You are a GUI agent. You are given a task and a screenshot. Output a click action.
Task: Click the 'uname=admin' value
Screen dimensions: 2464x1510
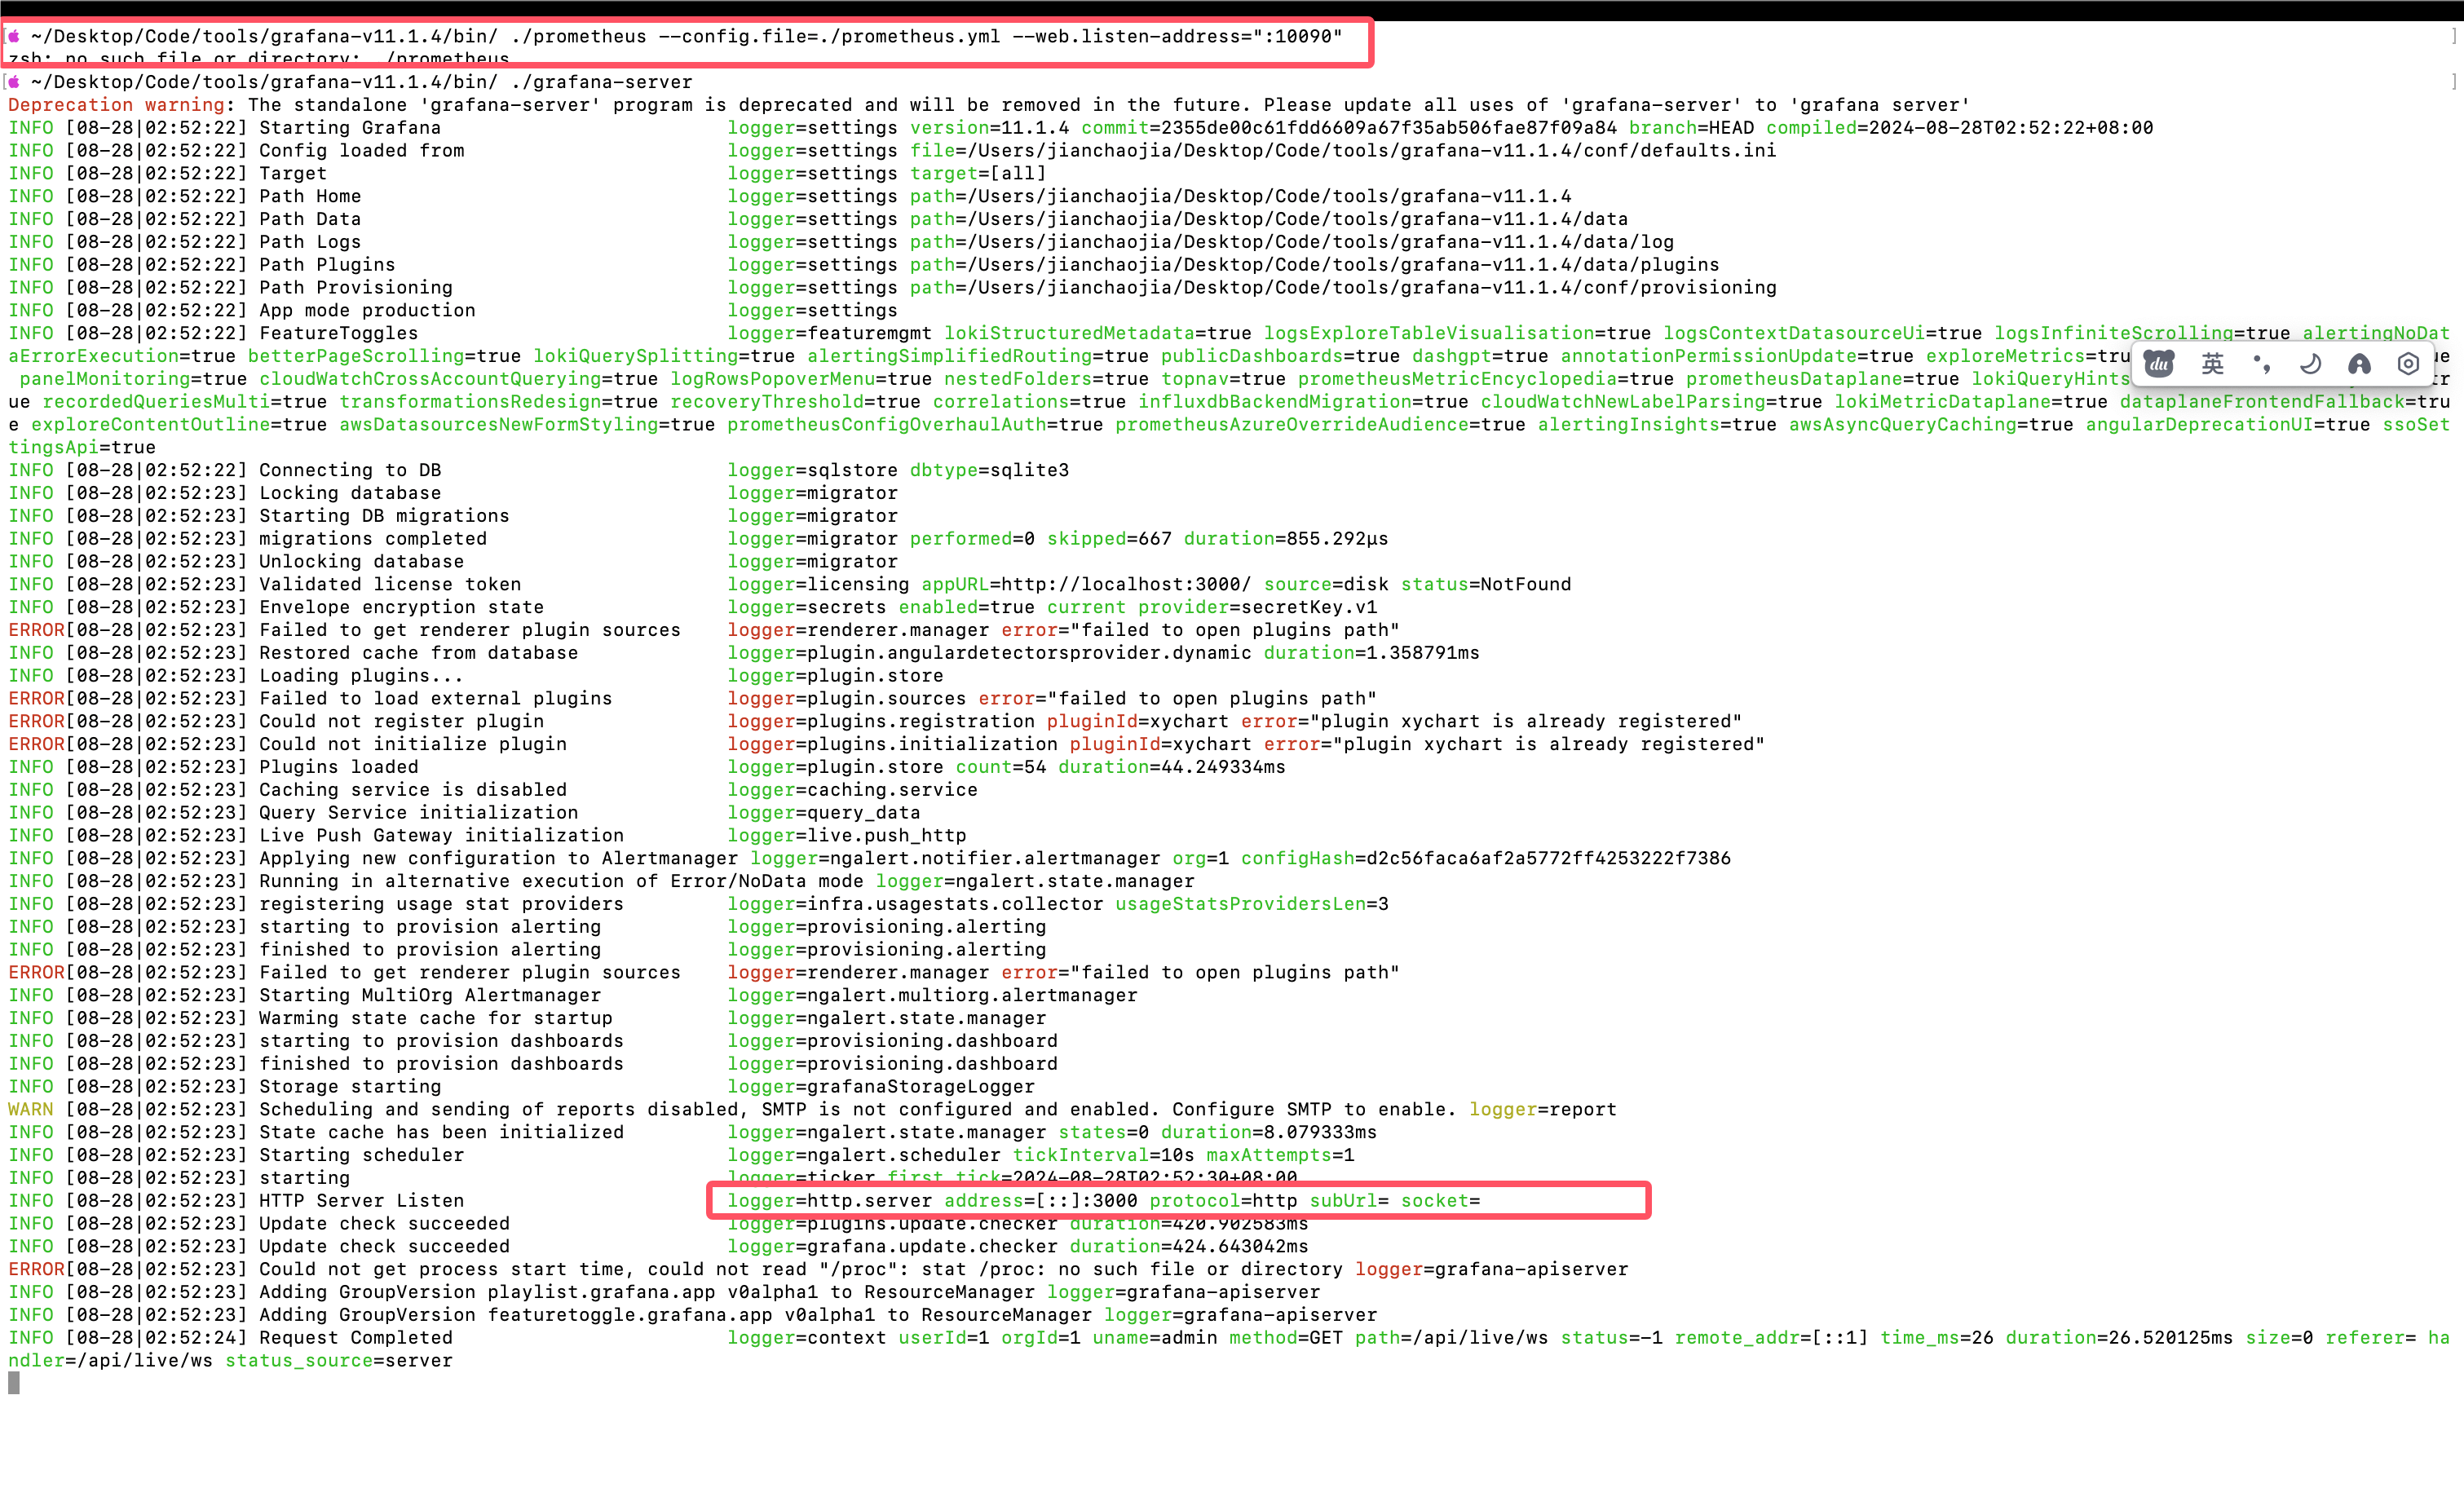pyautogui.click(x=1154, y=1339)
